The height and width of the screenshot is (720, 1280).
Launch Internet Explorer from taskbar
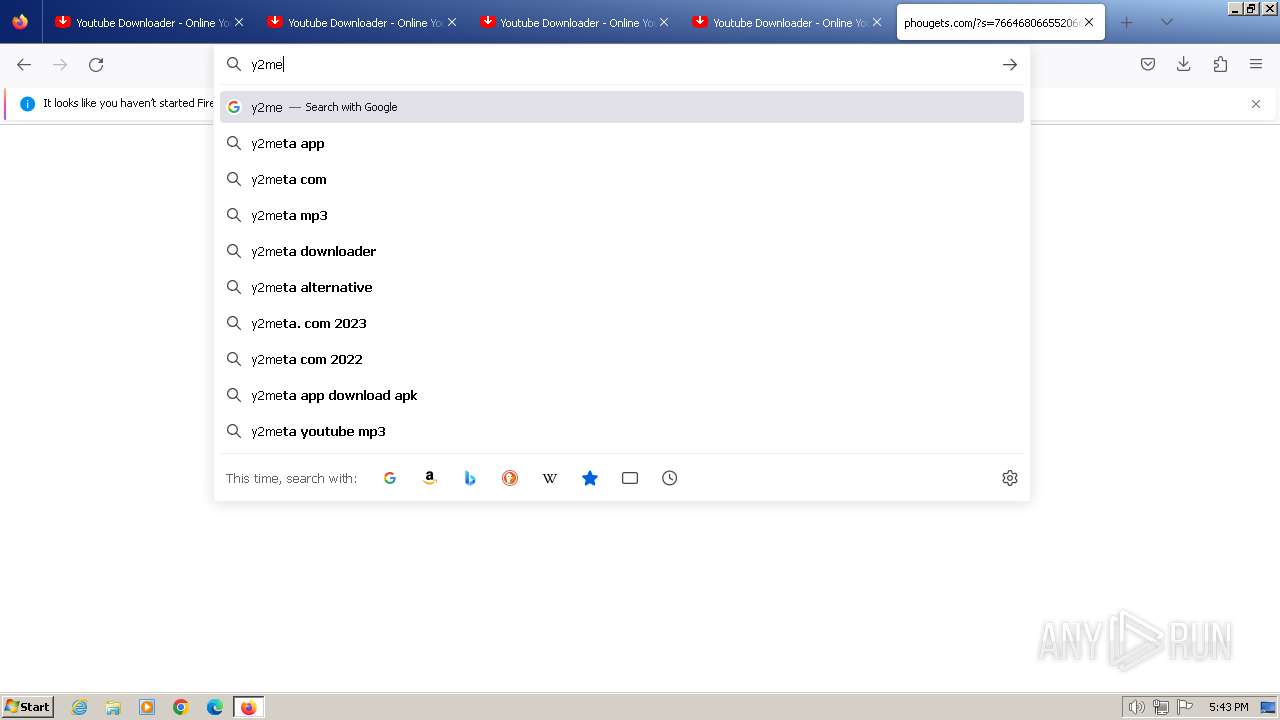(80, 707)
